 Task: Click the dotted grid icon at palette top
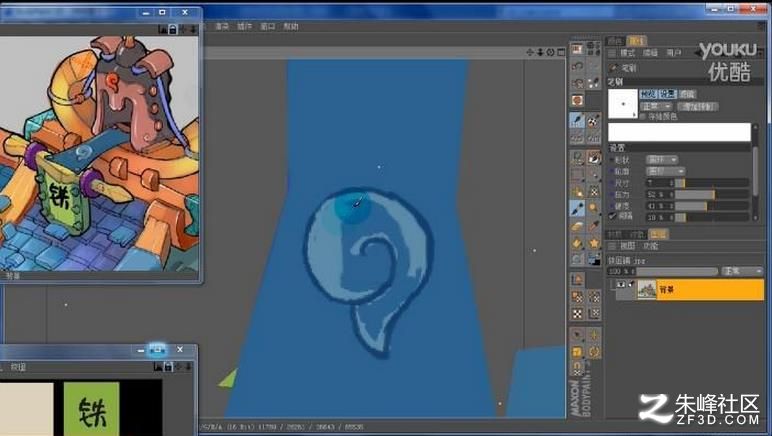click(x=594, y=48)
